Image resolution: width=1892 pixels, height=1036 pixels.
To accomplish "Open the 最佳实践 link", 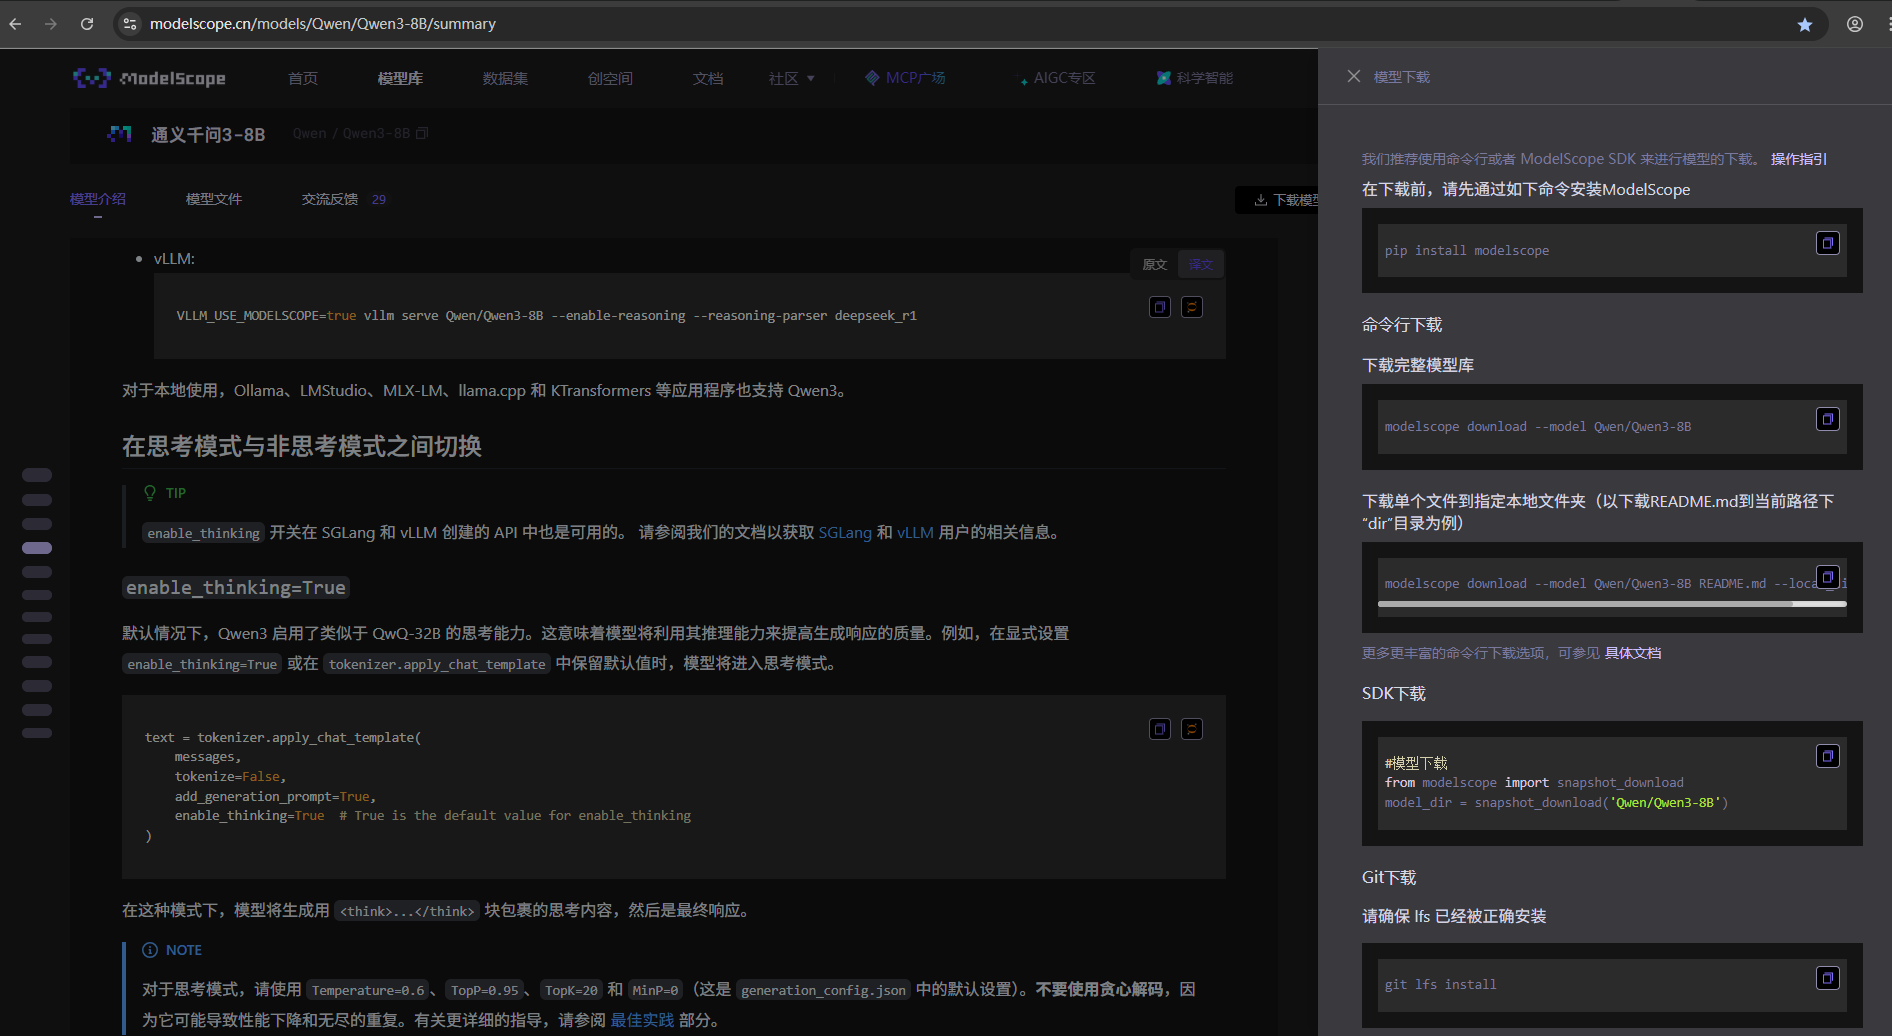I will 642,1020.
